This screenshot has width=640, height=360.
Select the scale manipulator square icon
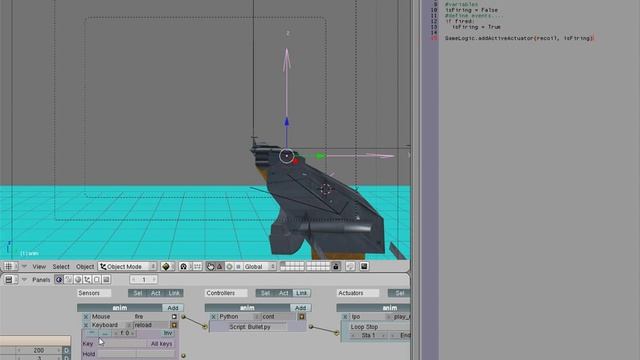pyautogui.click(x=238, y=267)
